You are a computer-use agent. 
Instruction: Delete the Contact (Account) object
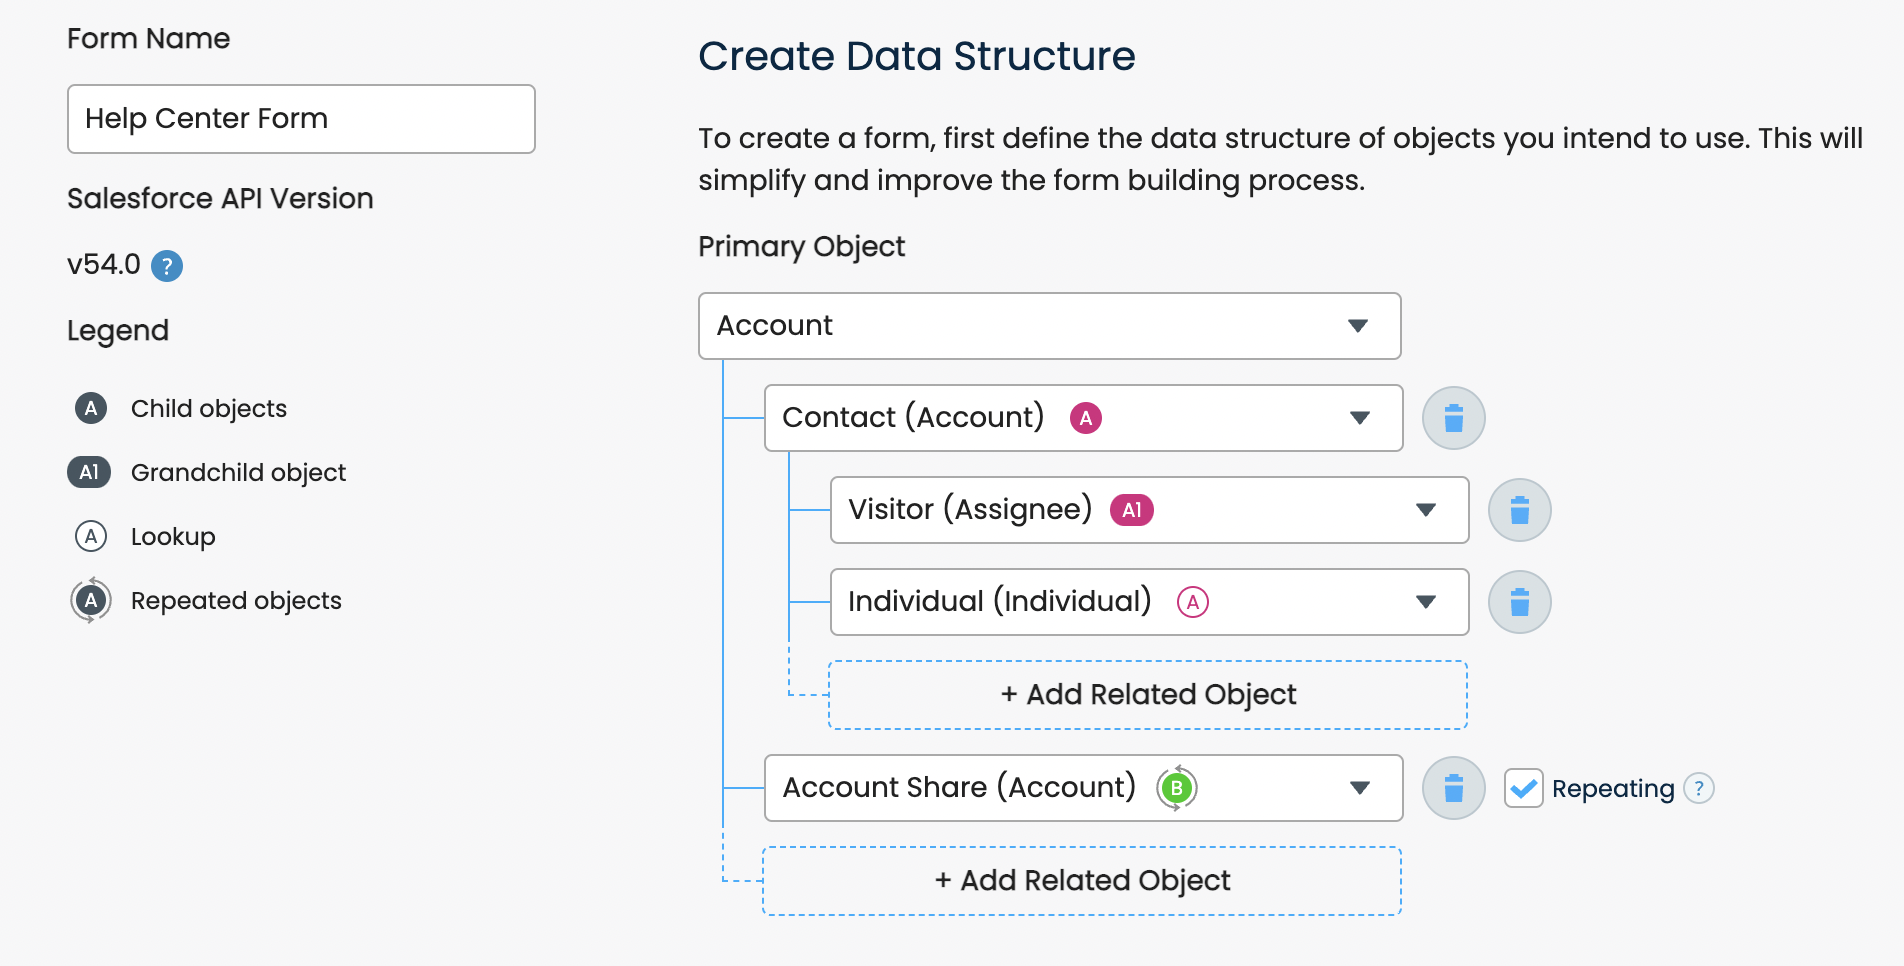pos(1453,418)
